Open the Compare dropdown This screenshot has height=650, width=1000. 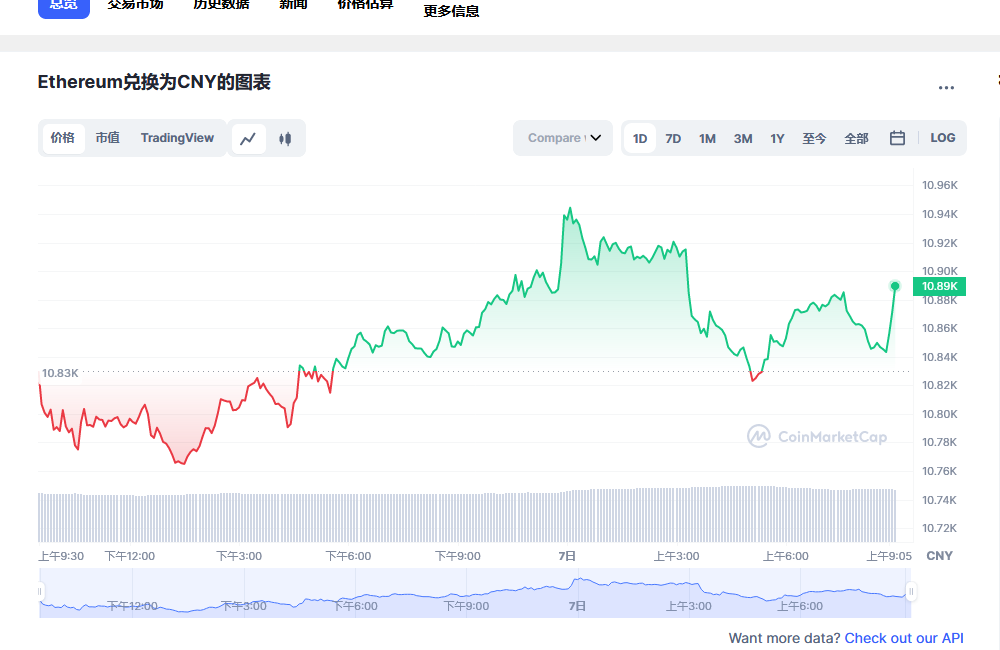tap(562, 138)
